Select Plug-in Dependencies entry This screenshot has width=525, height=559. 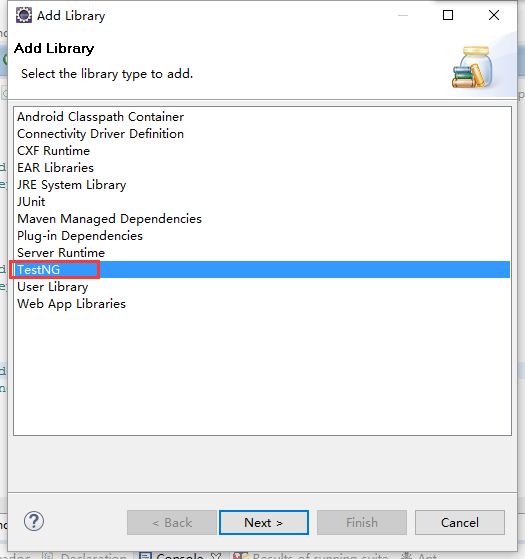pyautogui.click(x=80, y=236)
